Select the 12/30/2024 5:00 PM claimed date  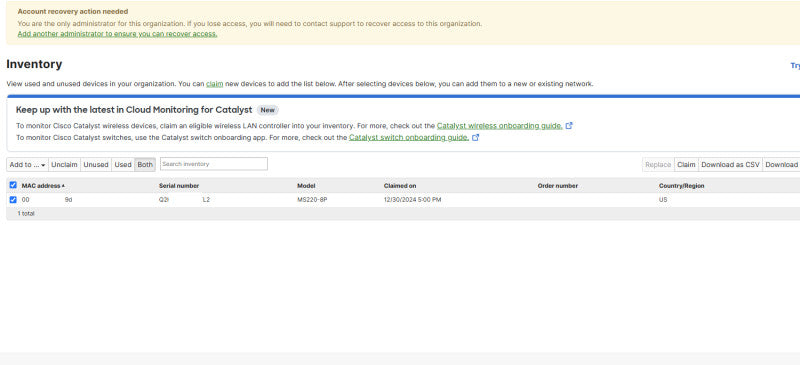point(412,200)
